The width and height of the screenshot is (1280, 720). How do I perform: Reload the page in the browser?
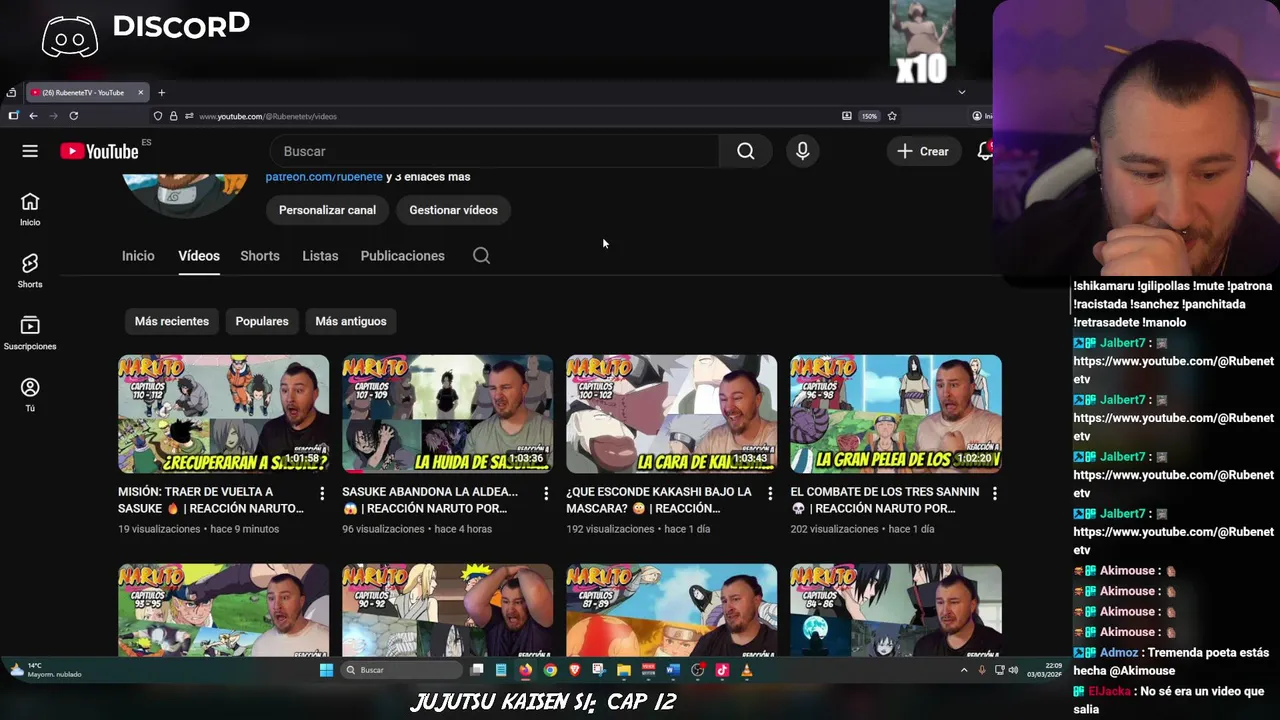click(x=73, y=116)
